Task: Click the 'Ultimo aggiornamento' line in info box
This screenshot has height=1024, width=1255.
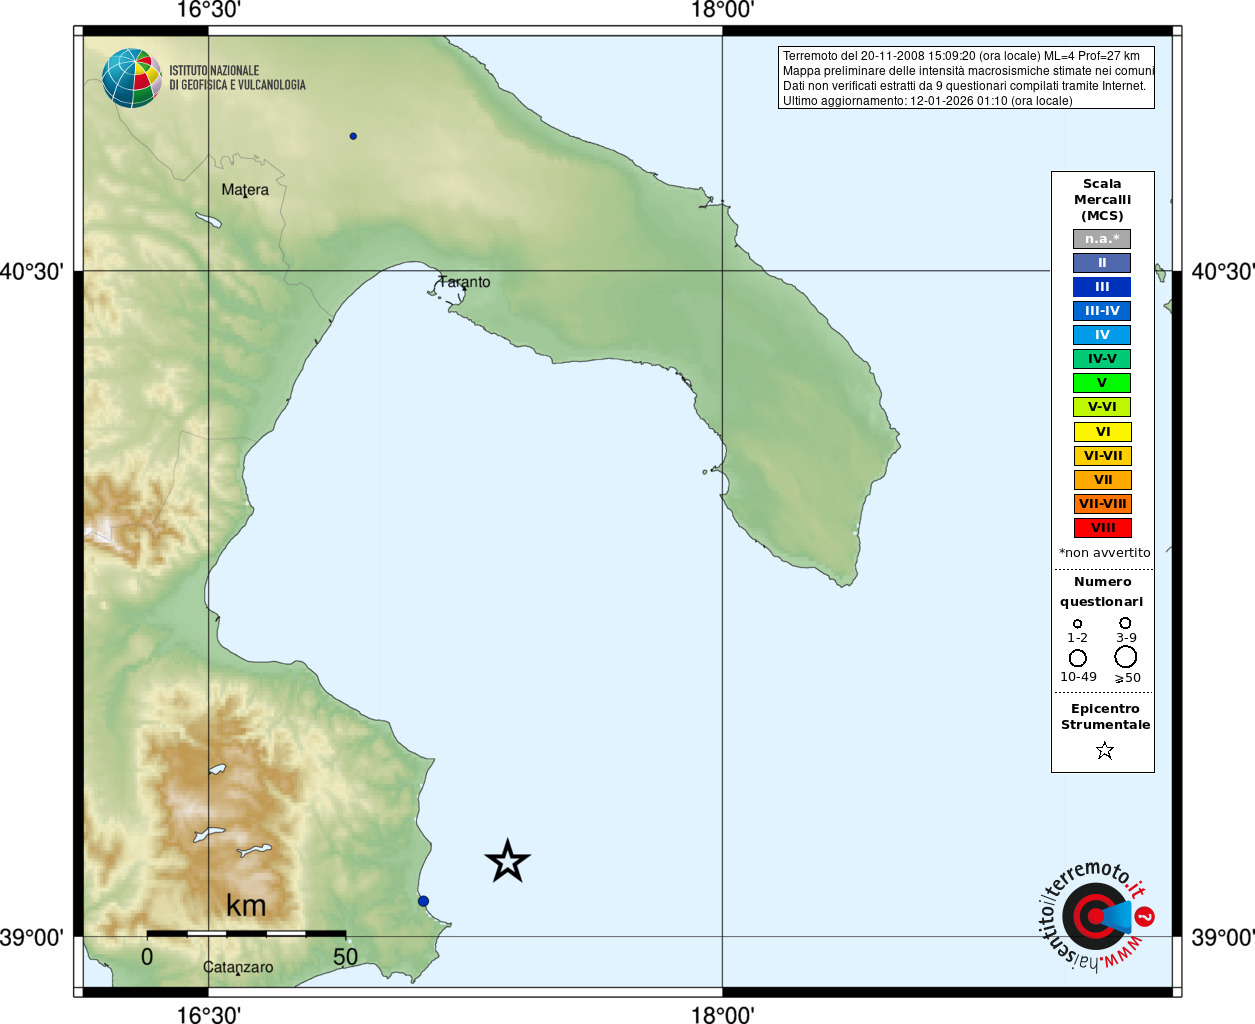Action: tap(928, 101)
